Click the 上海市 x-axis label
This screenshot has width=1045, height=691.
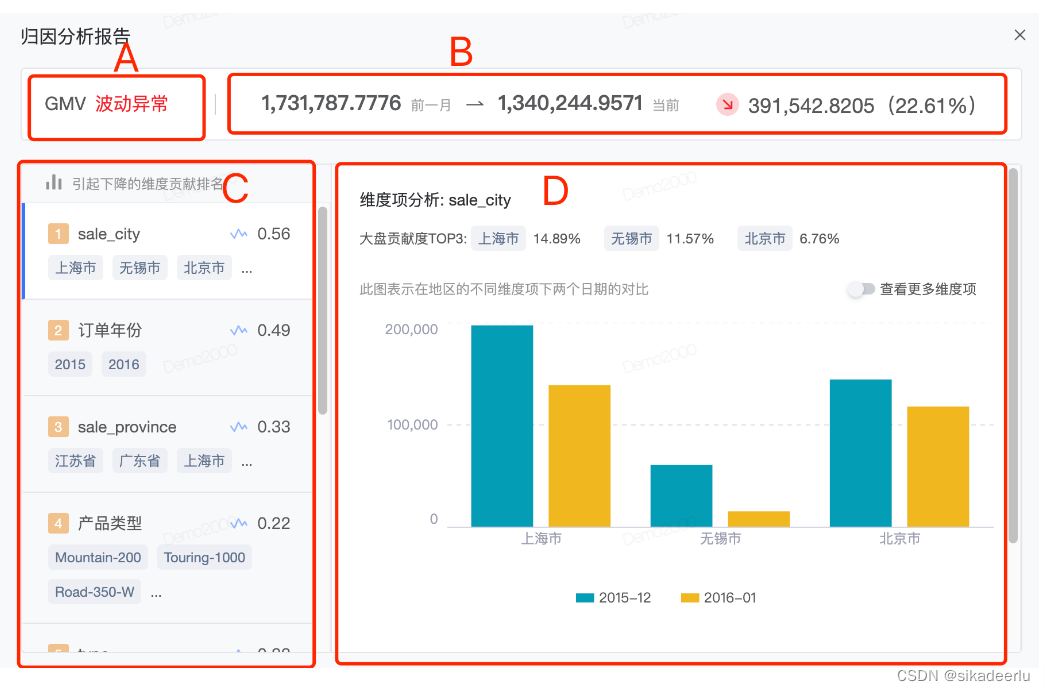(x=541, y=538)
